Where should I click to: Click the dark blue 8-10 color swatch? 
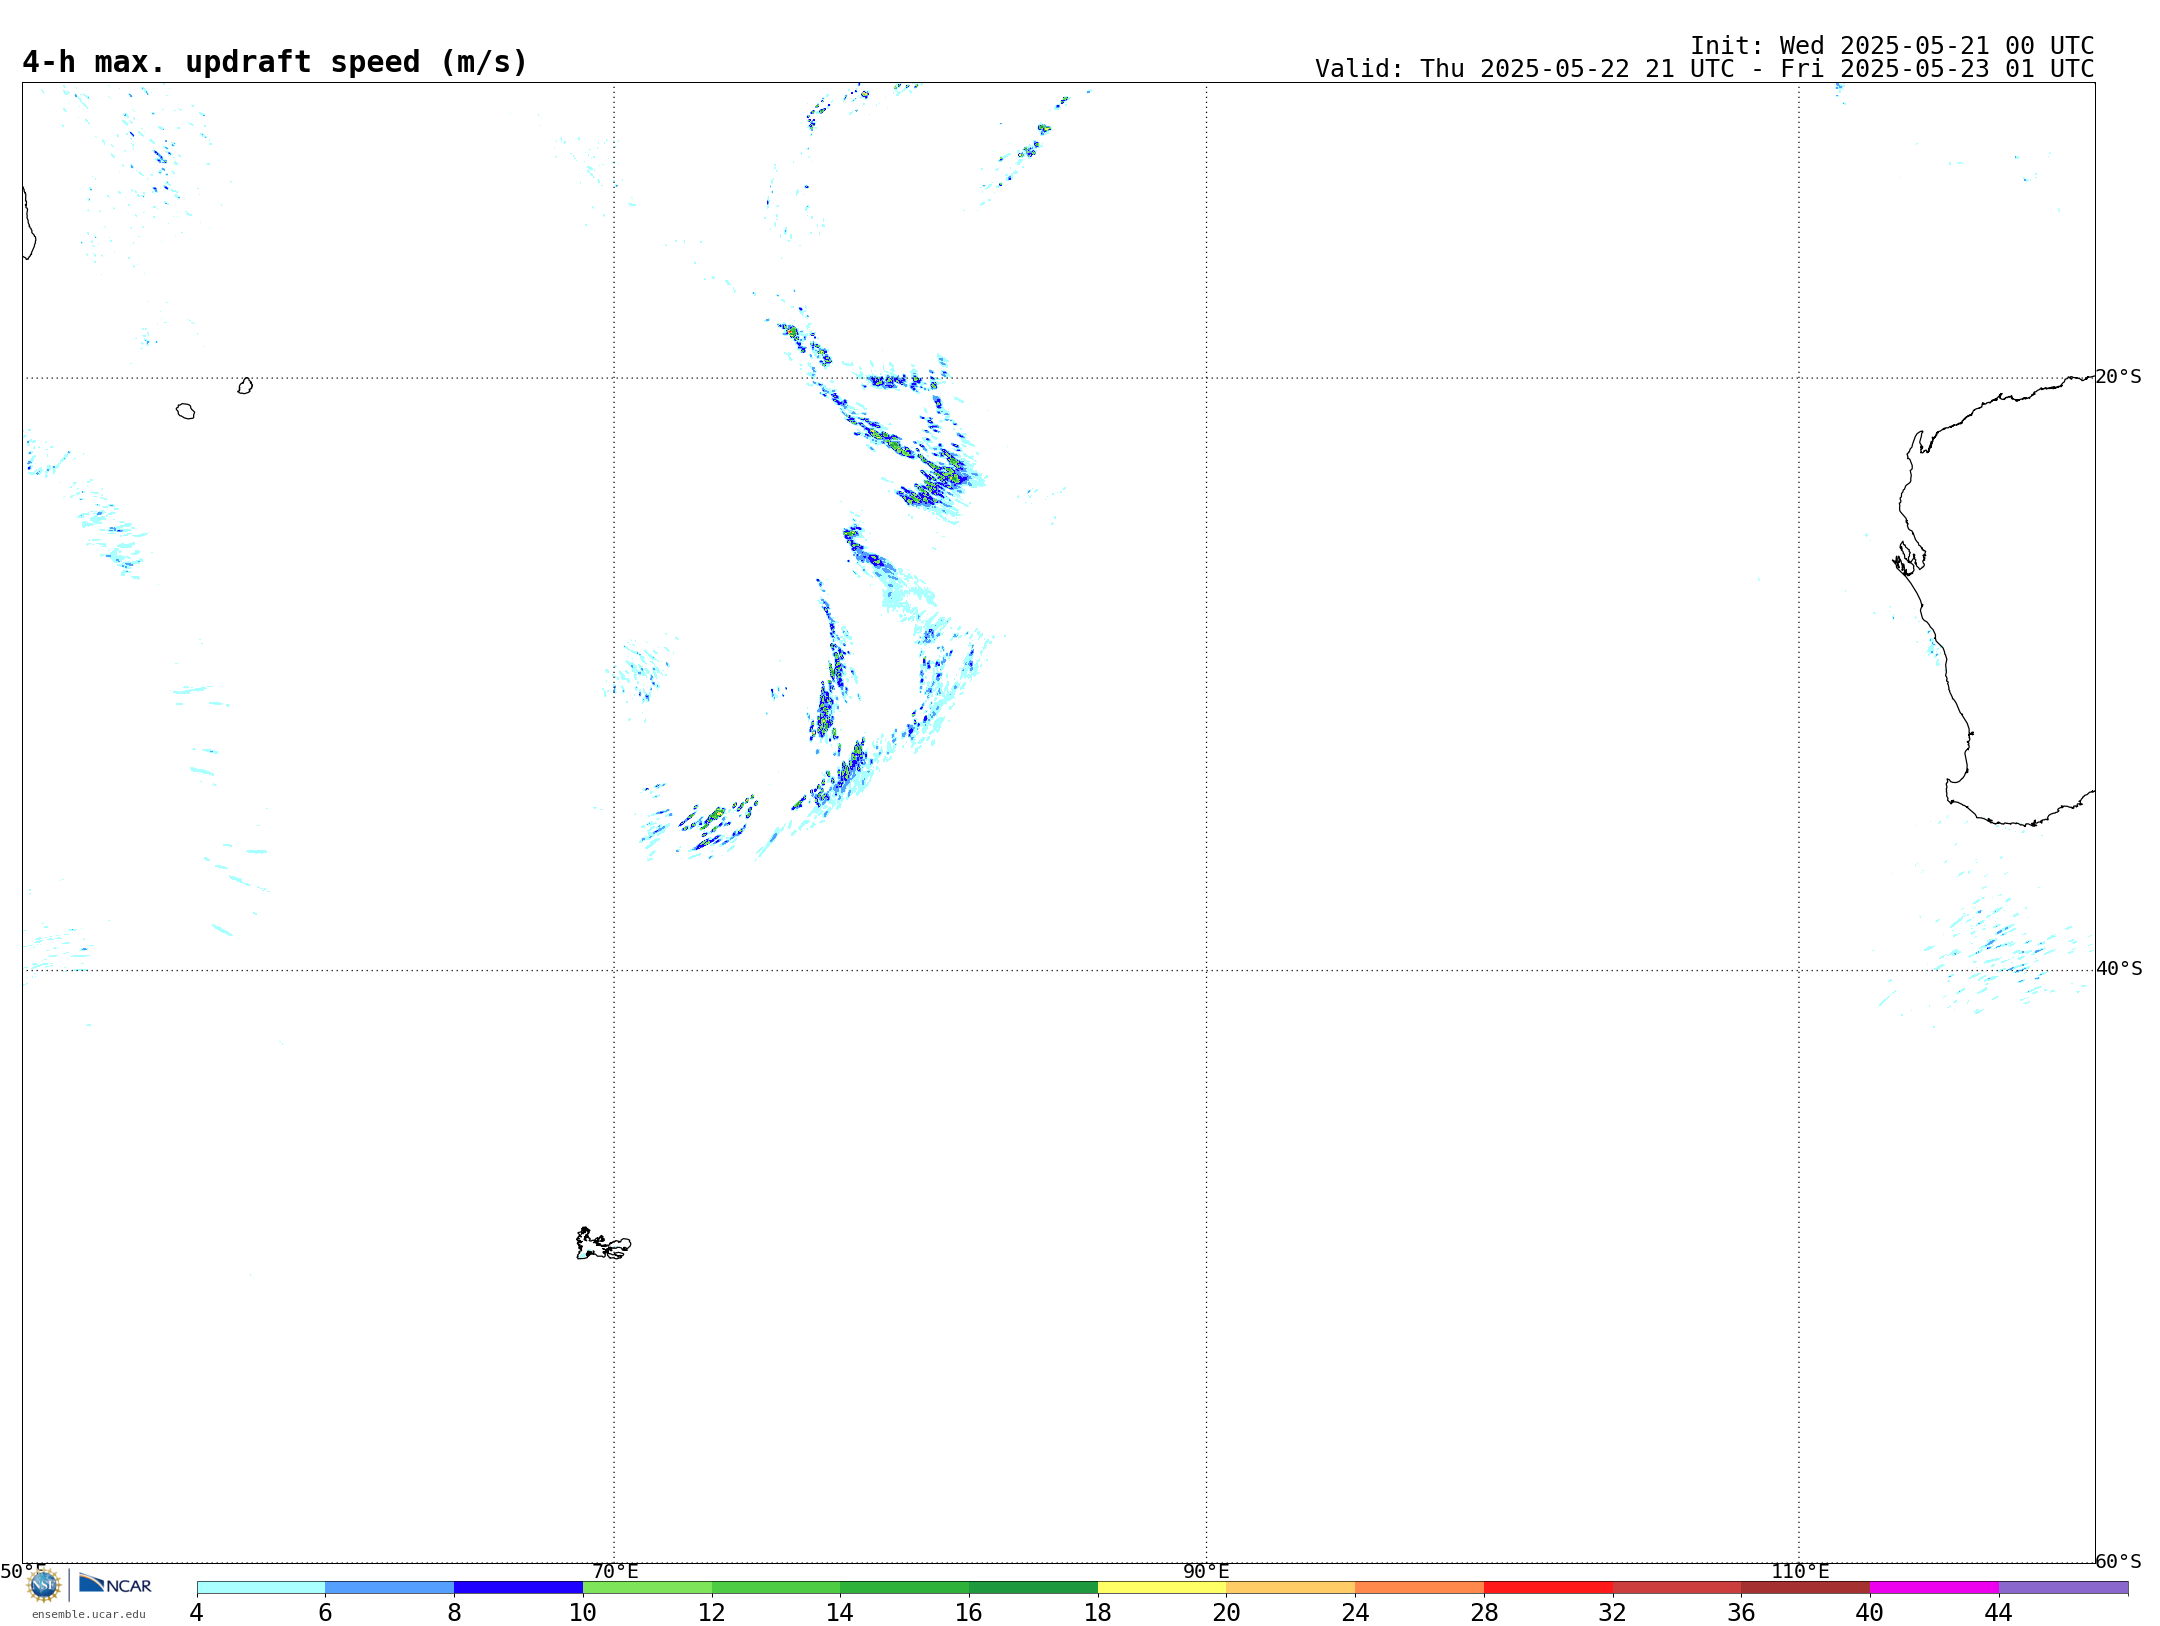[x=518, y=1587]
